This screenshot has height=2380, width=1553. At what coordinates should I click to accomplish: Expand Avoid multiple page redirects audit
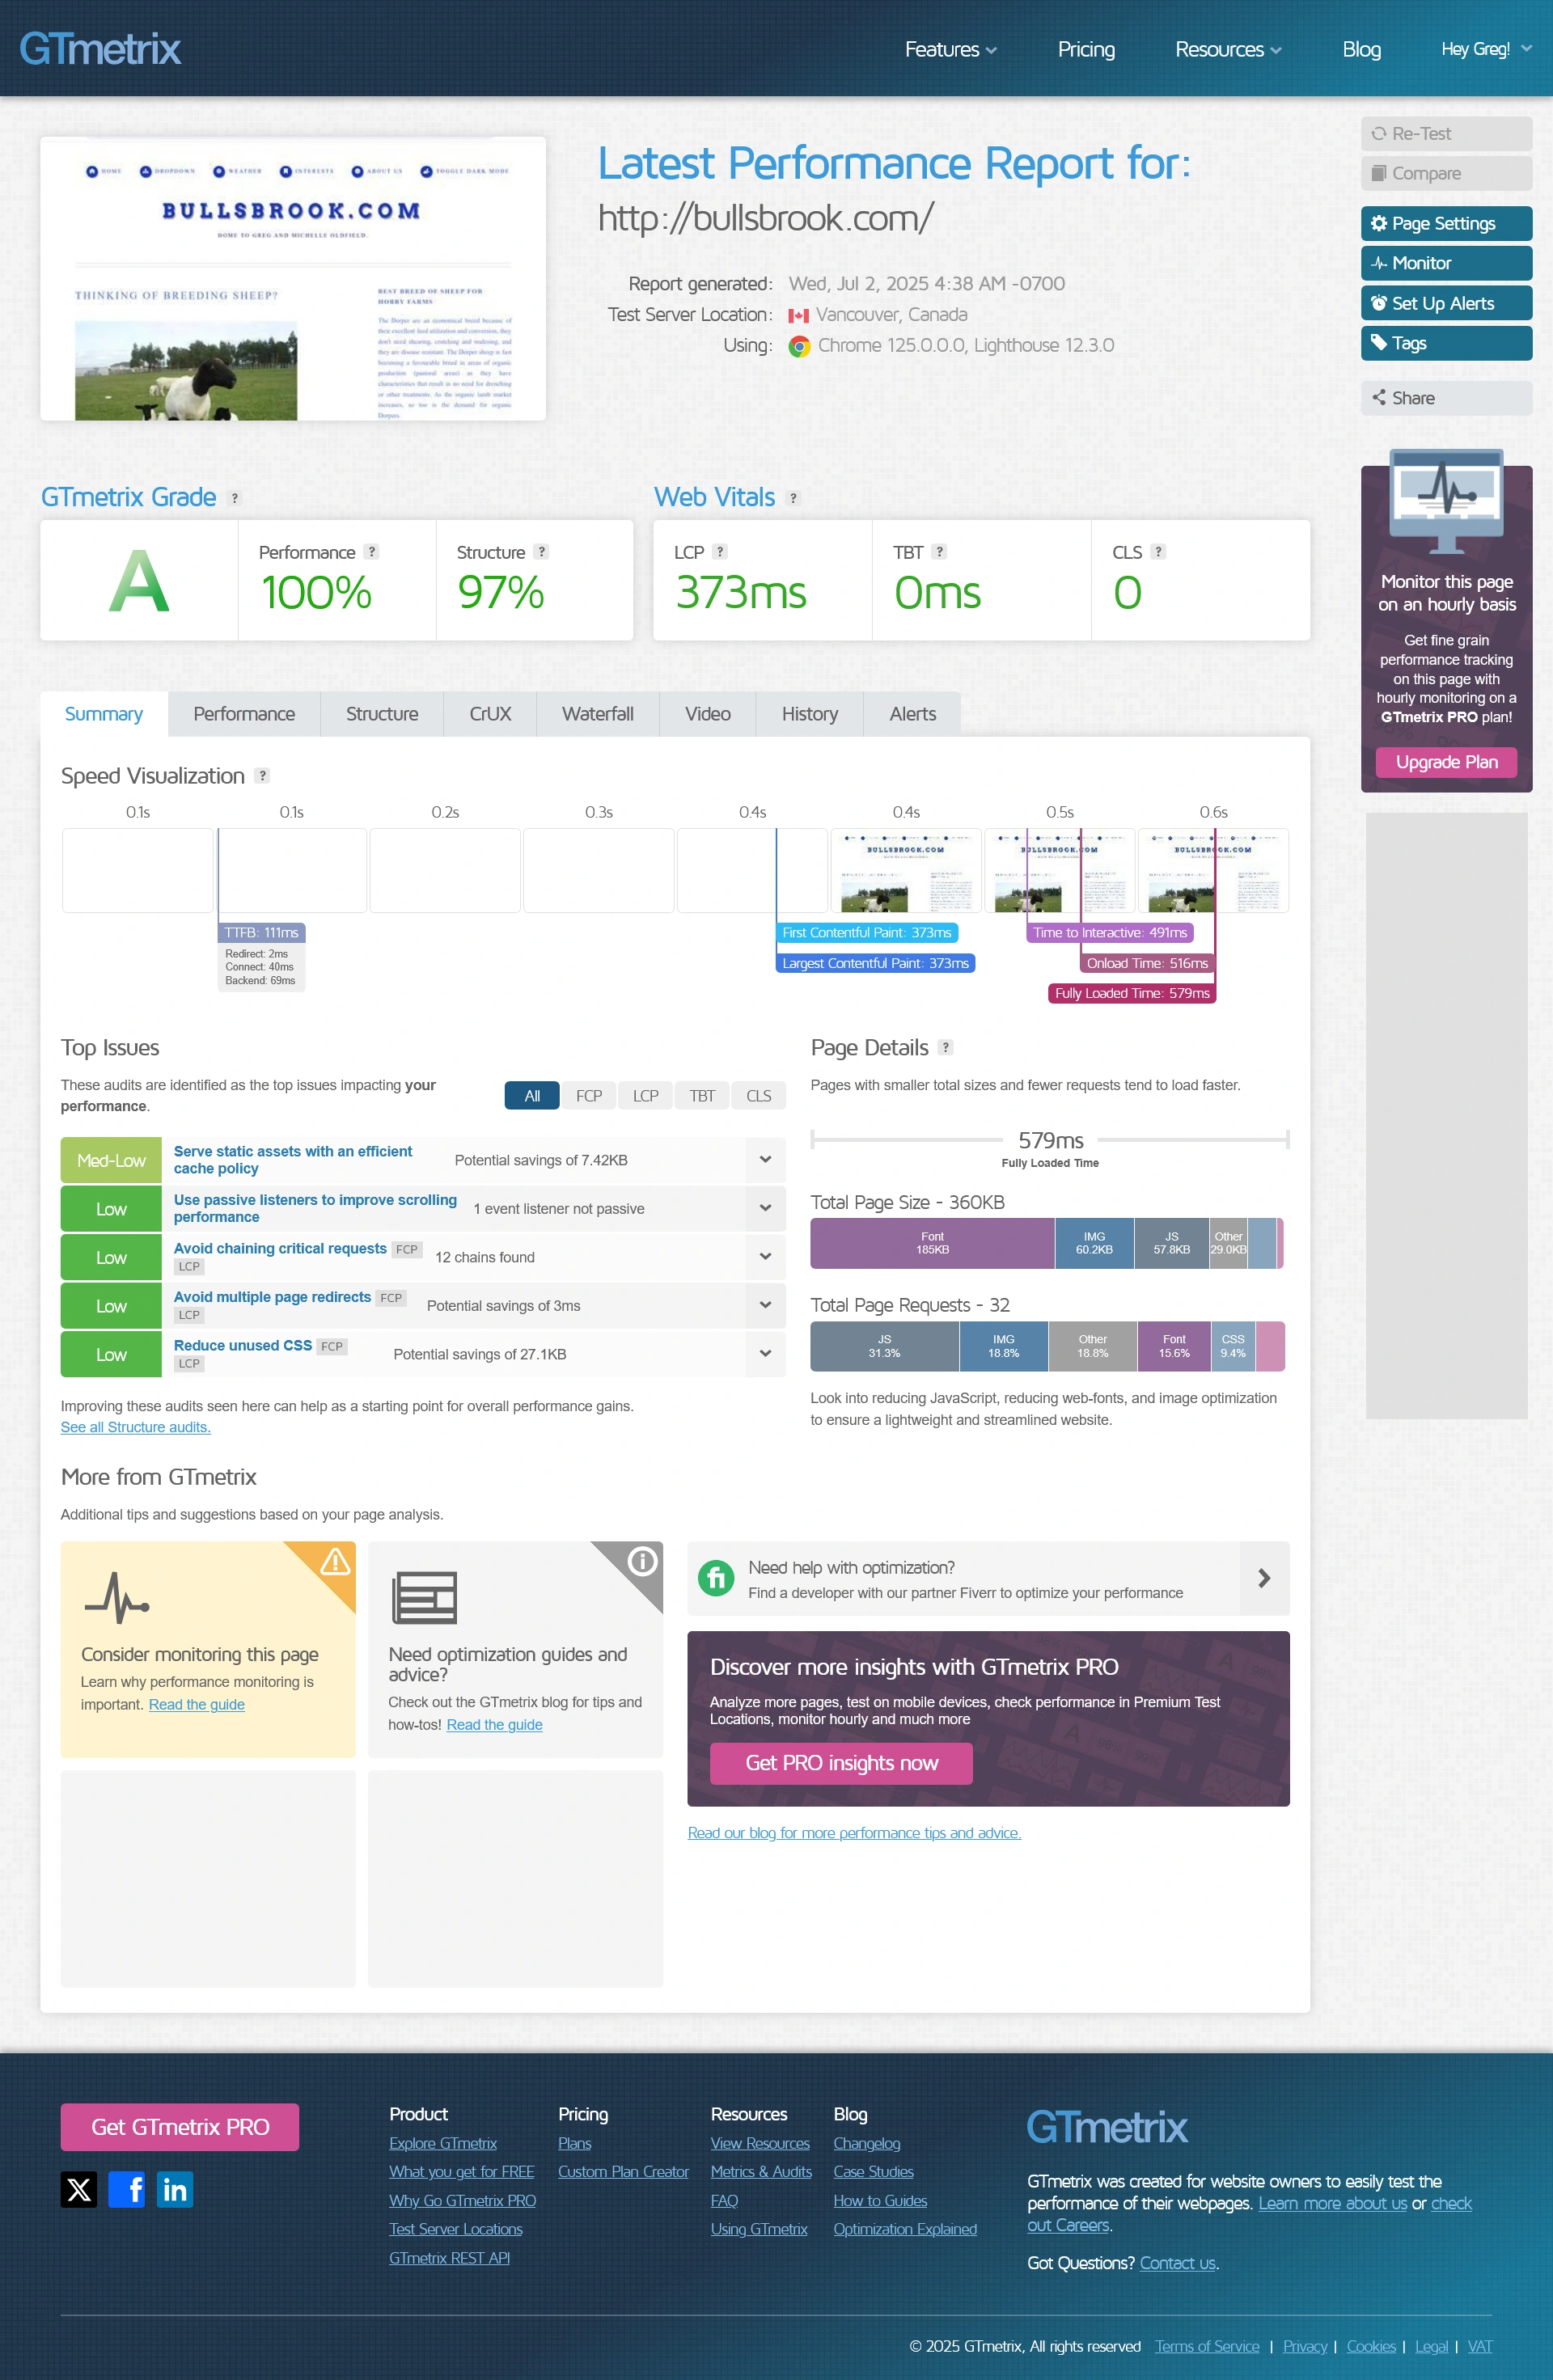tap(765, 1305)
